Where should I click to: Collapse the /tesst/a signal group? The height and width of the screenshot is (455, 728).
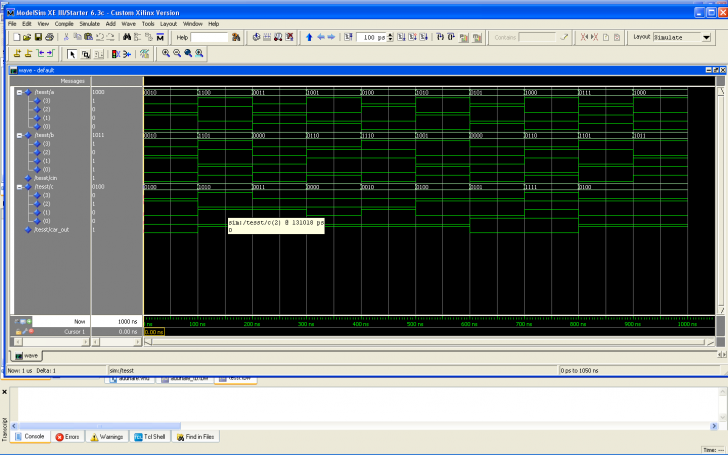point(19,92)
